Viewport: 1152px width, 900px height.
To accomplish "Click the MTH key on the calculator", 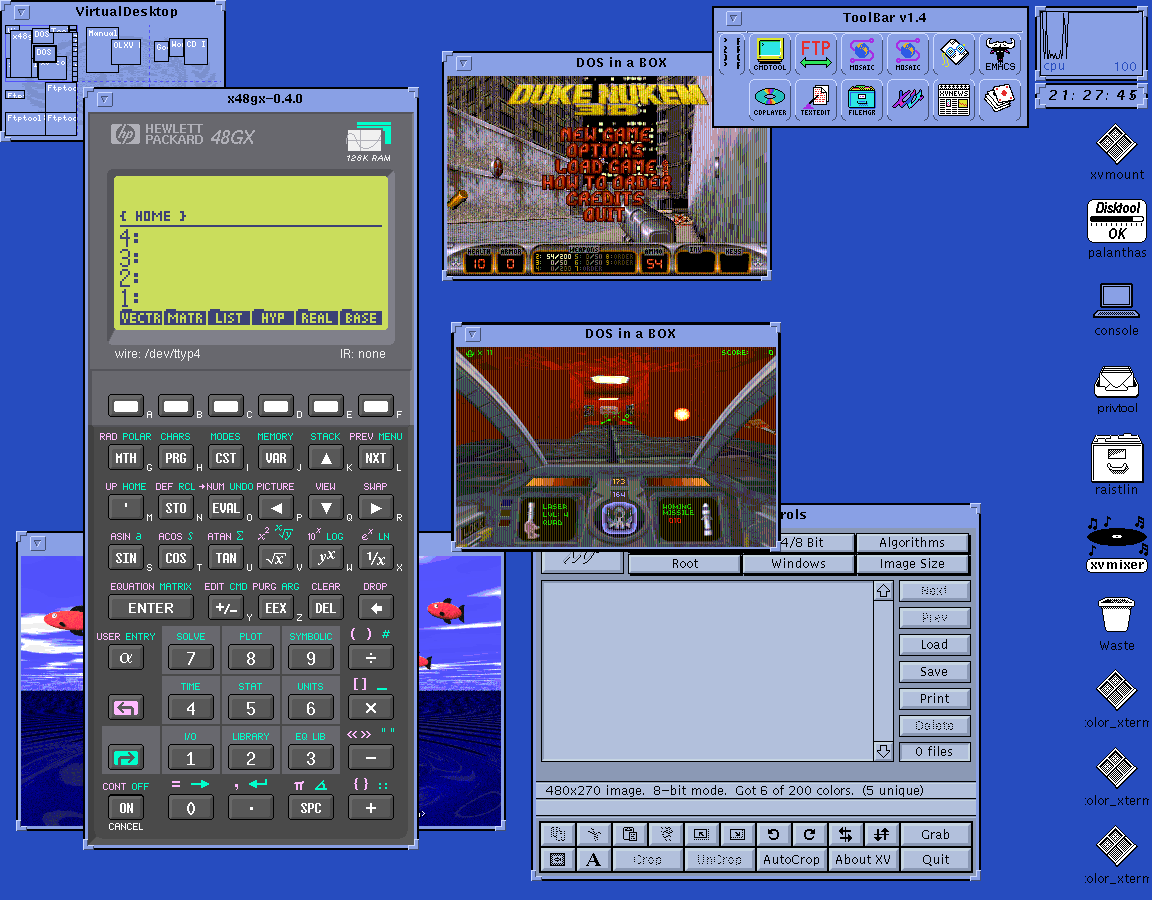I will (126, 458).
